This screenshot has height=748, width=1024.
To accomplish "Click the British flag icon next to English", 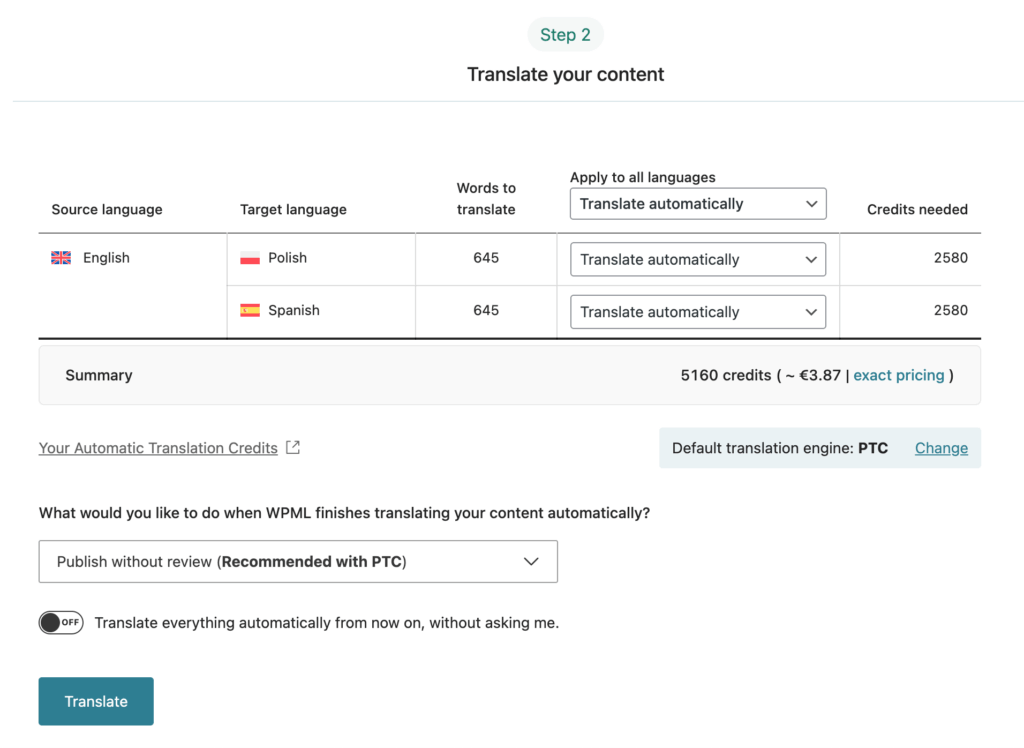I will (x=60, y=257).
